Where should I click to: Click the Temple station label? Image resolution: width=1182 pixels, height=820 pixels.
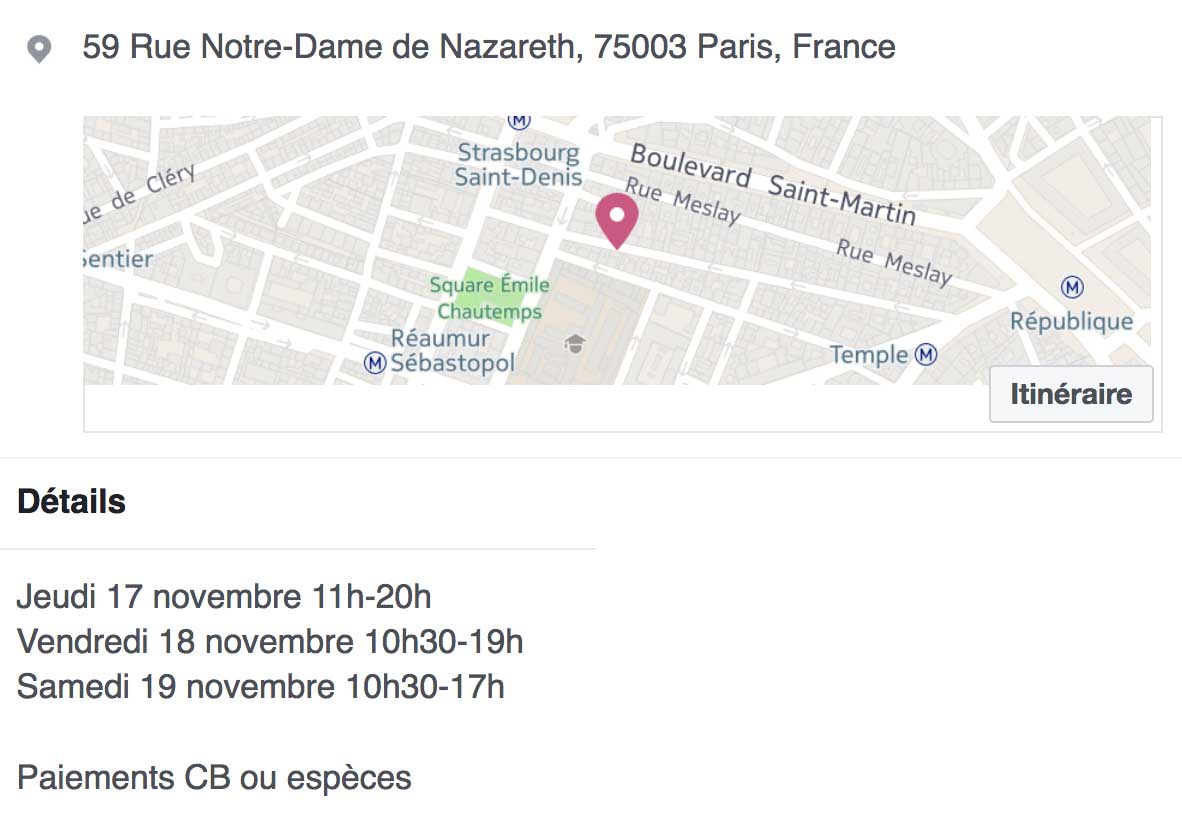pos(869,354)
